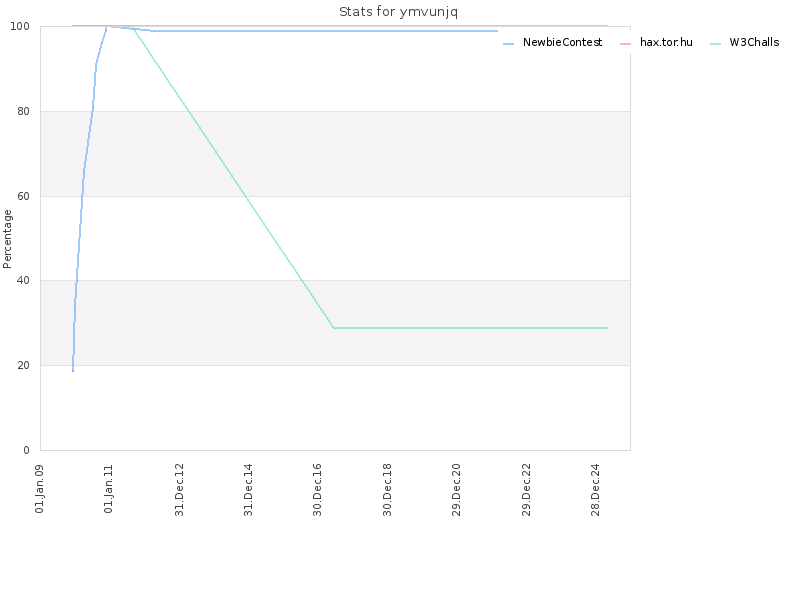Click the descending teal W3Challs line
This screenshot has width=800, height=600.
(x=235, y=180)
